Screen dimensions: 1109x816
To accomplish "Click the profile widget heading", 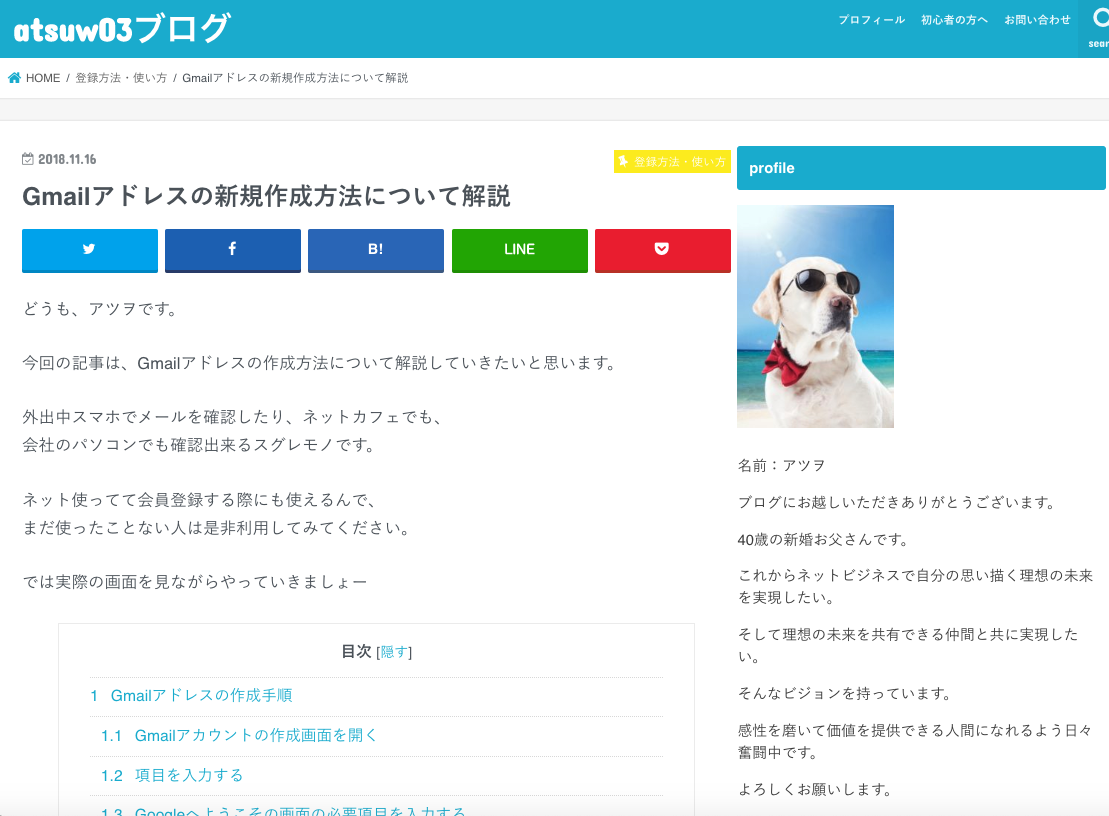I will (921, 168).
